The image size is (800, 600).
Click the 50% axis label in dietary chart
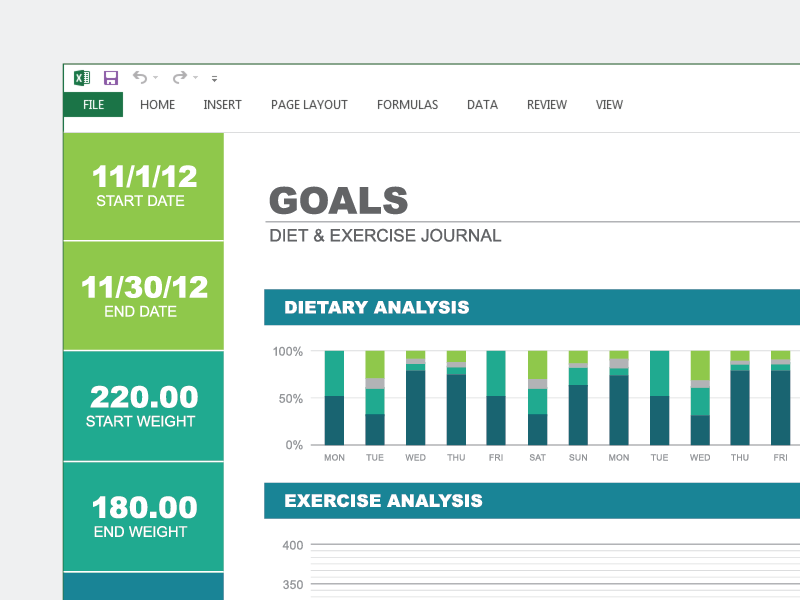tap(291, 398)
